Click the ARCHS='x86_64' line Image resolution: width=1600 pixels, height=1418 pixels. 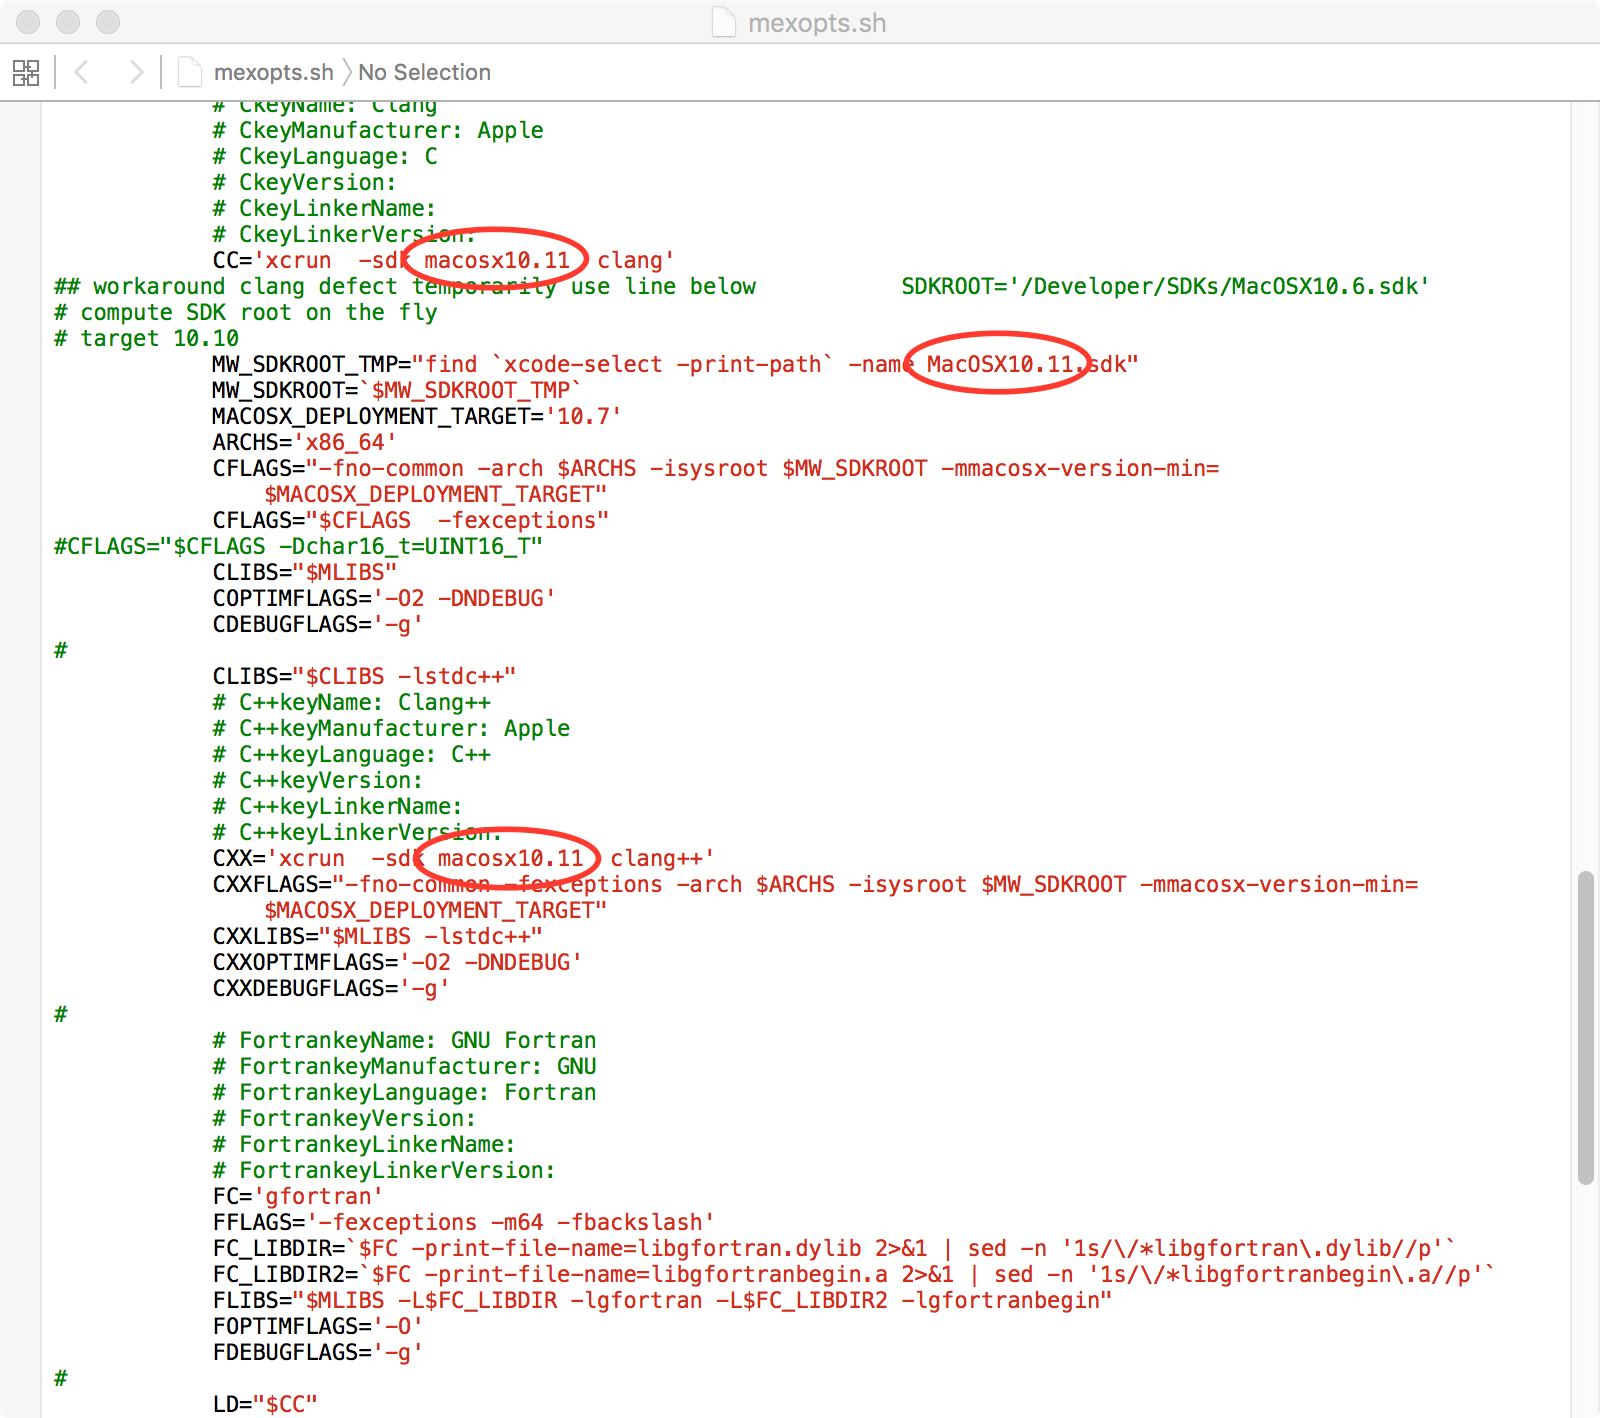[x=304, y=442]
